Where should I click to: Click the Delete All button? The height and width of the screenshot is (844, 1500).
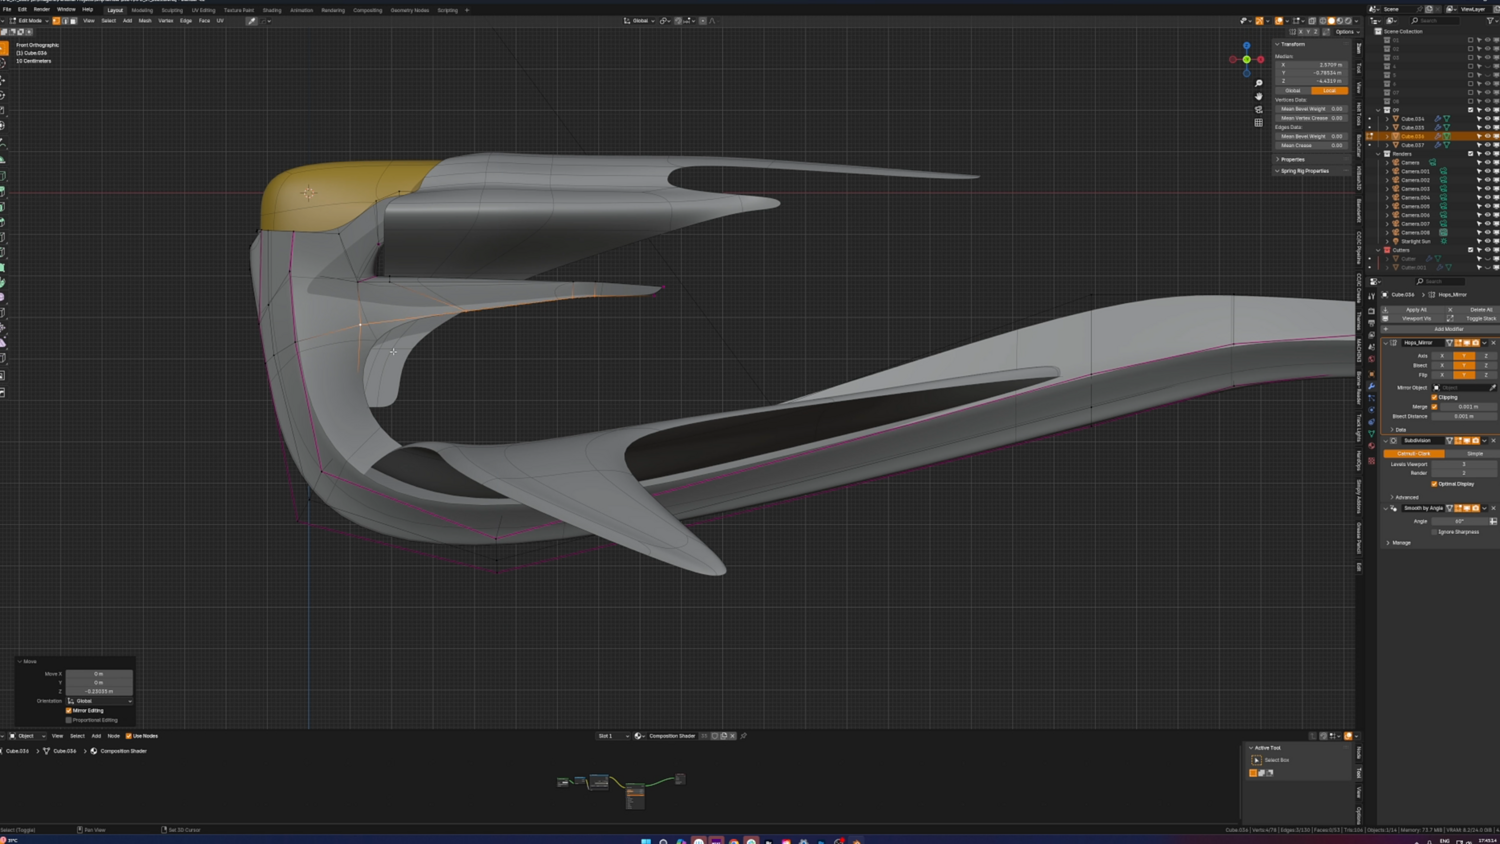[x=1480, y=310]
